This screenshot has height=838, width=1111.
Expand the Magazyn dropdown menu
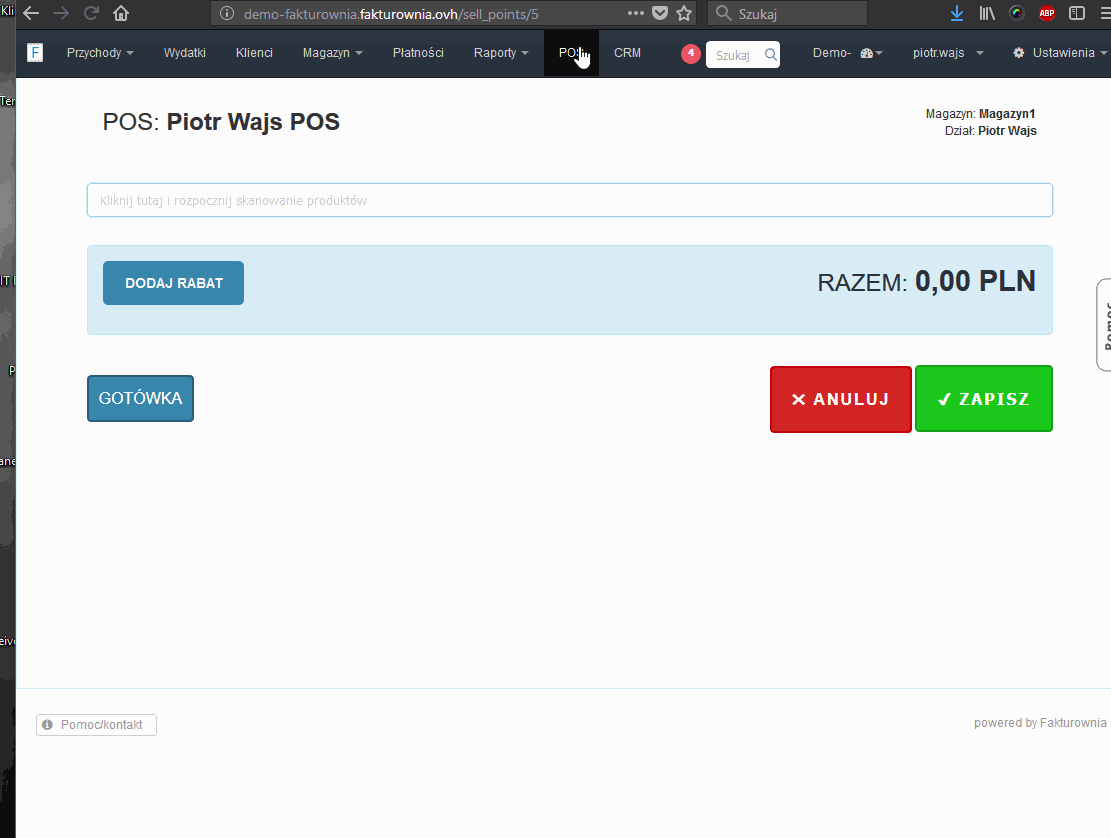tap(332, 53)
